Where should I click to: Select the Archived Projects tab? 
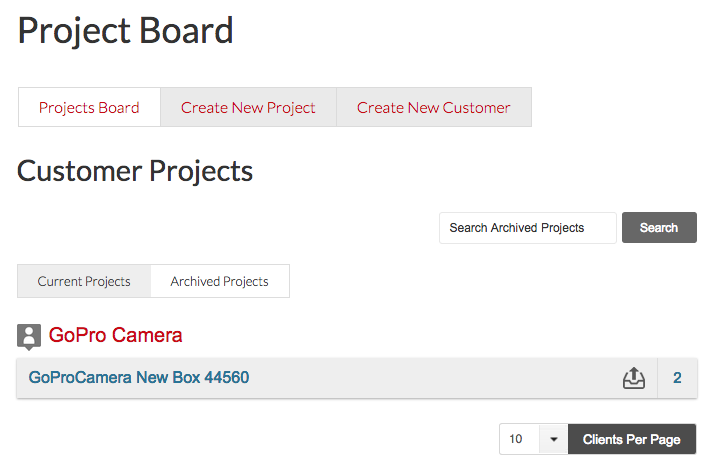tap(220, 281)
